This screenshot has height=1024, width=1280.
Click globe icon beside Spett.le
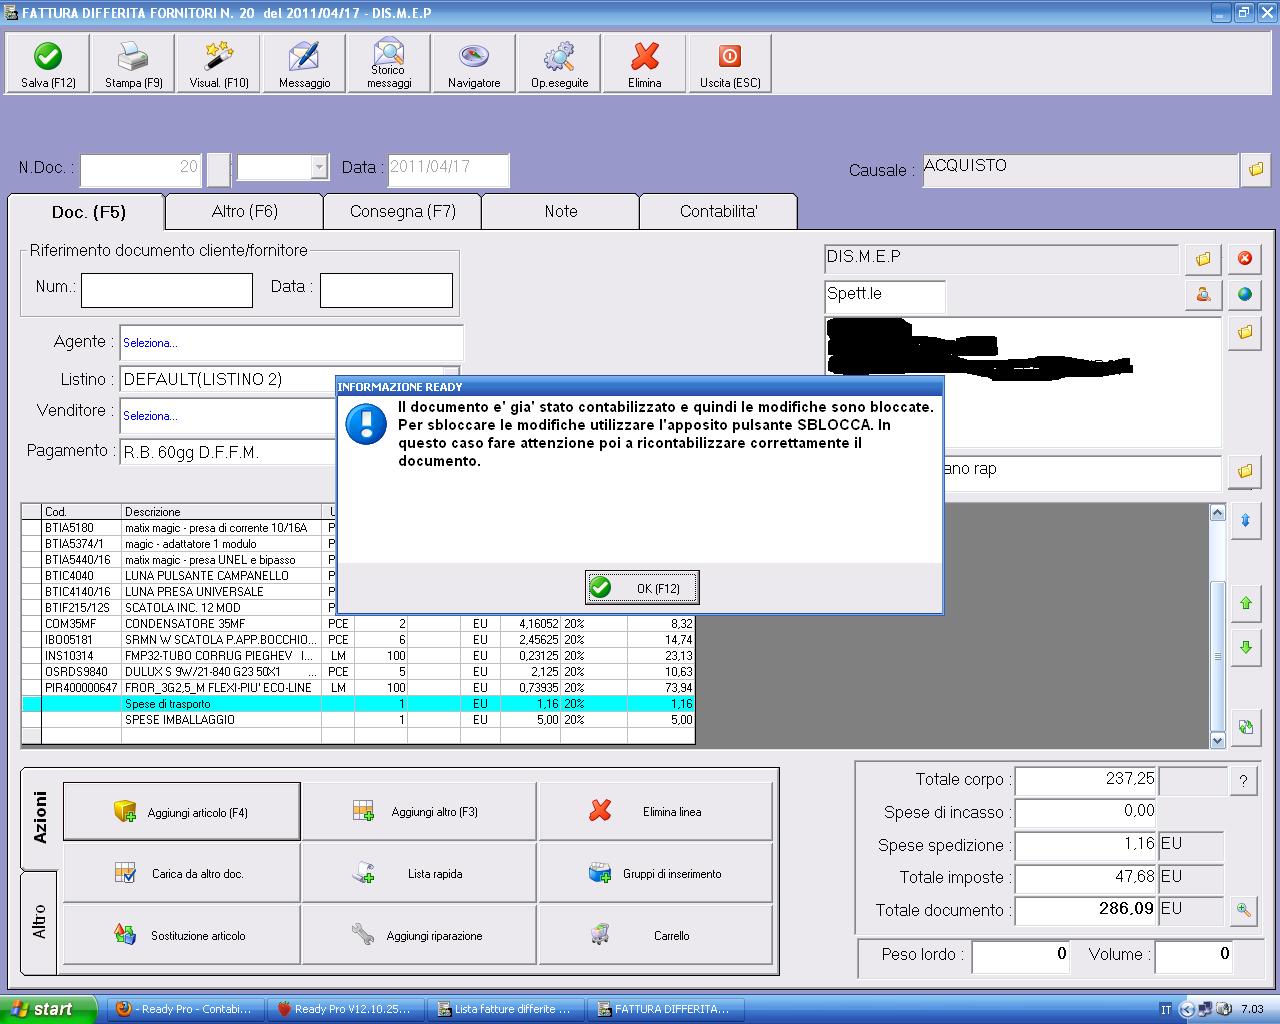pos(1245,294)
